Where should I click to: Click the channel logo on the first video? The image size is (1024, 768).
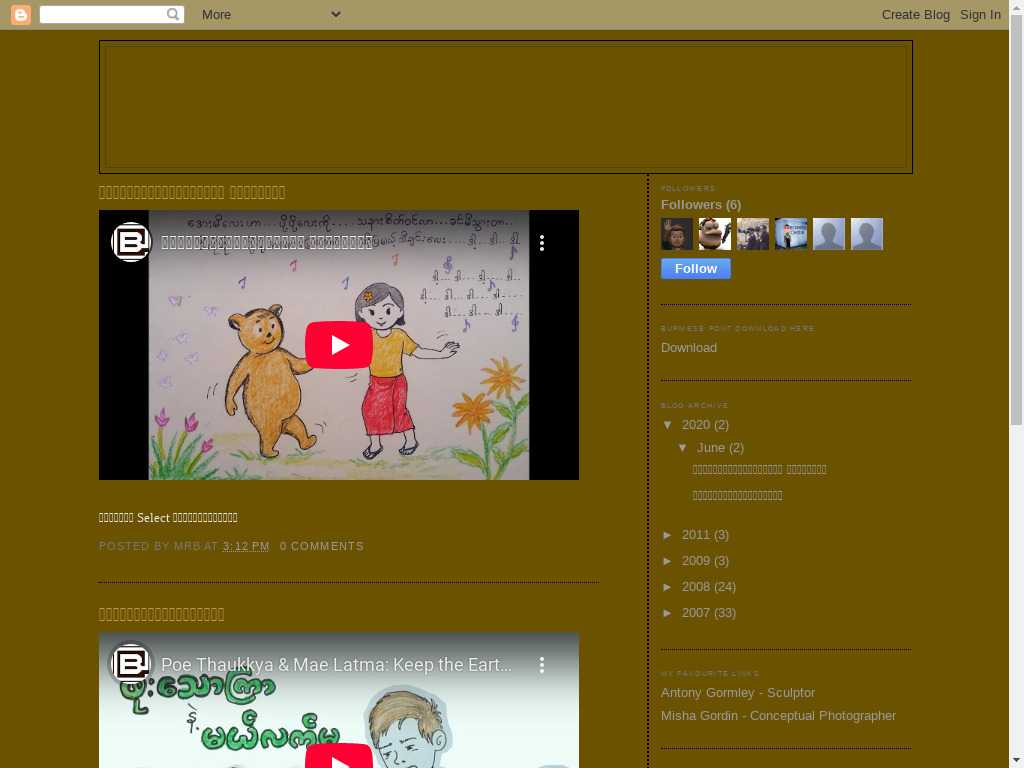tap(131, 242)
